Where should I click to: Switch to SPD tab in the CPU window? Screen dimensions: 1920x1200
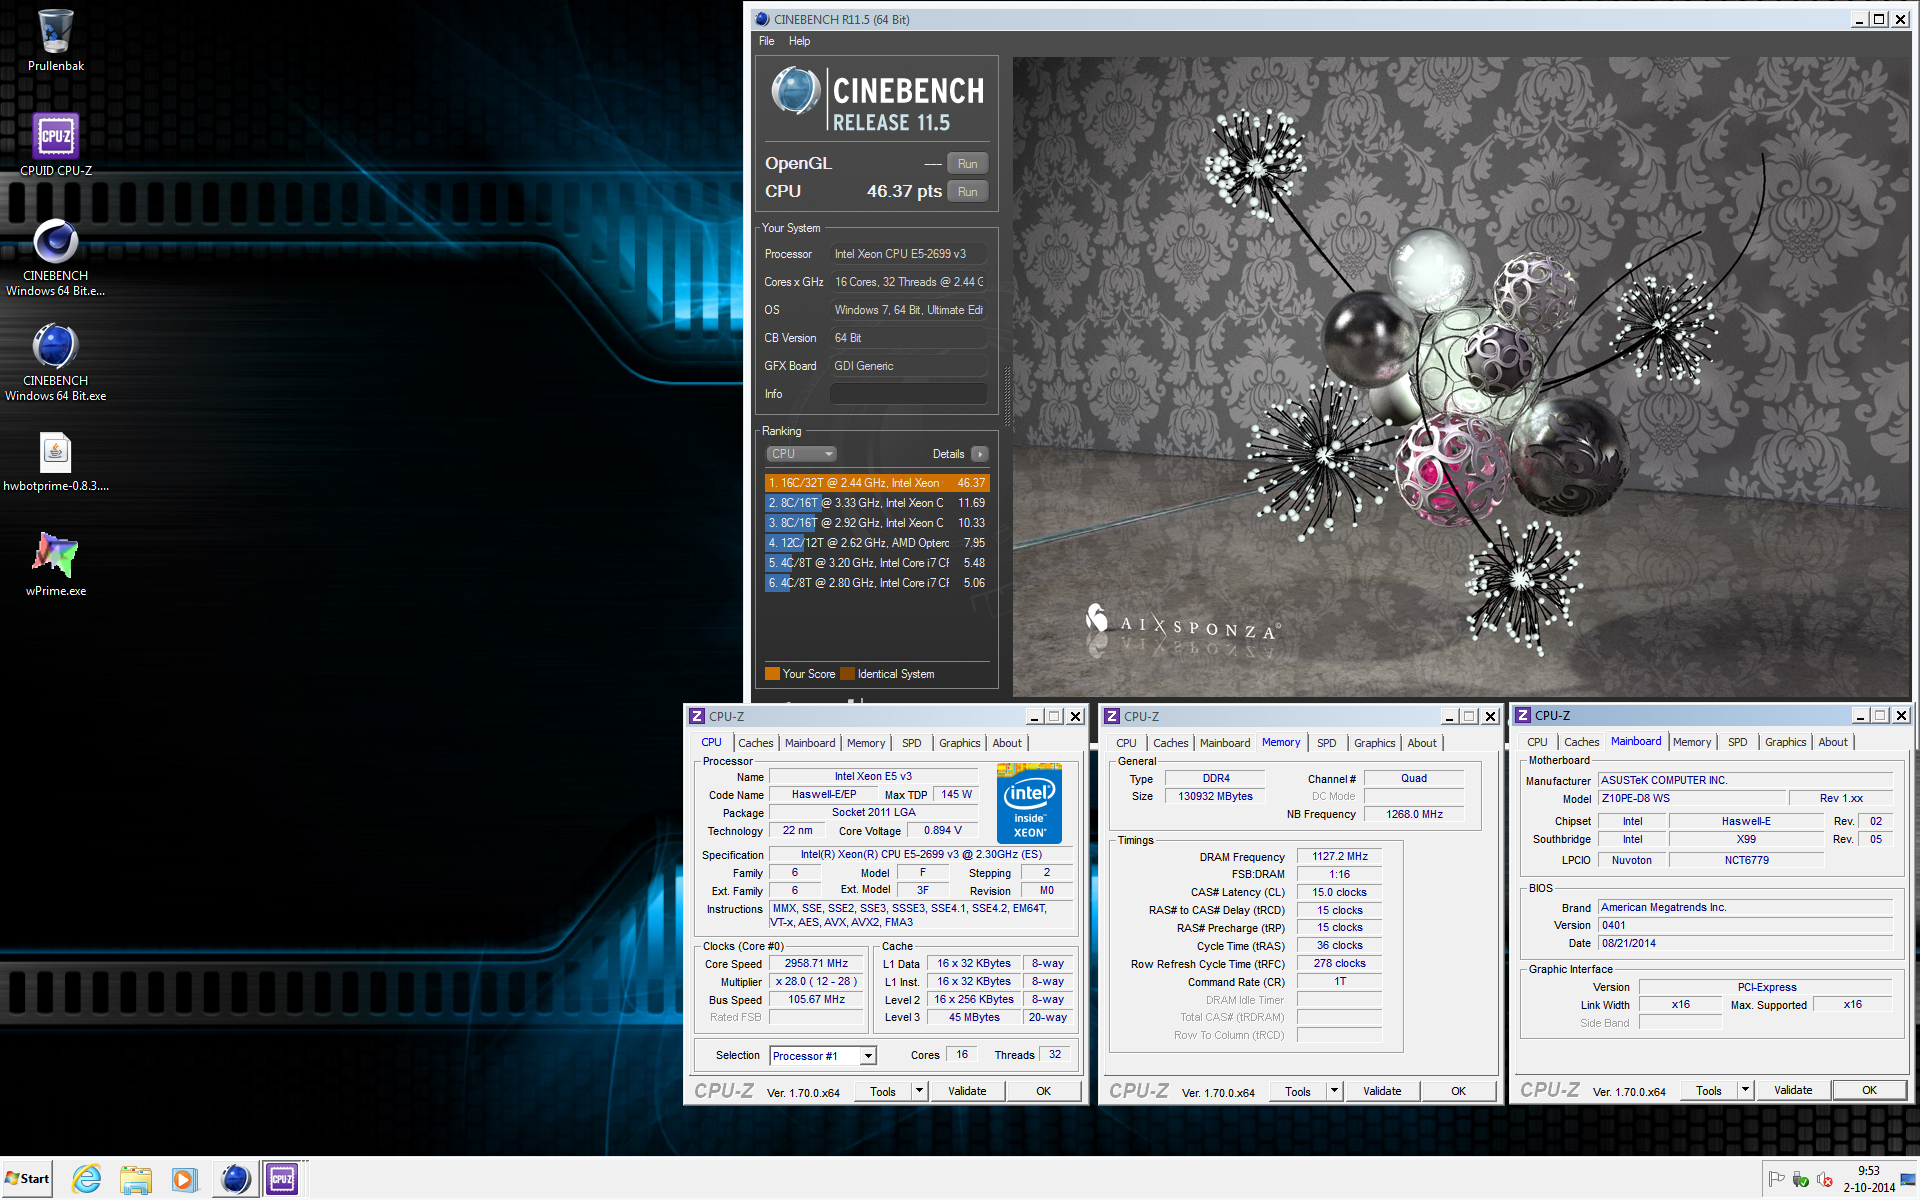click(x=911, y=743)
